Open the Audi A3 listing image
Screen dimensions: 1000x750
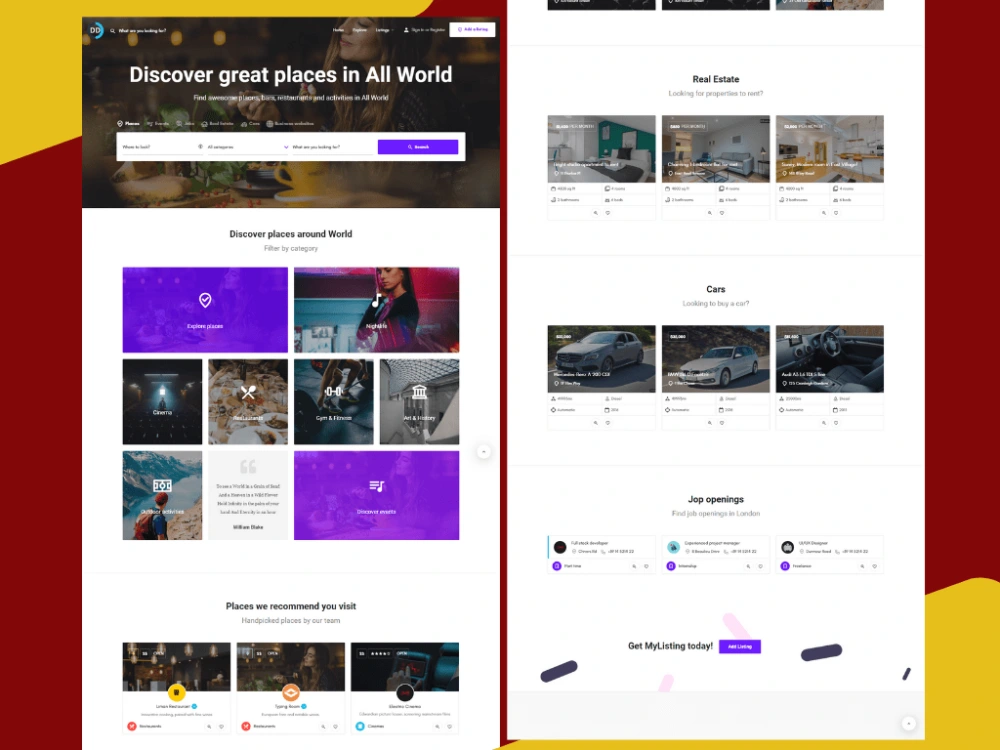830,358
